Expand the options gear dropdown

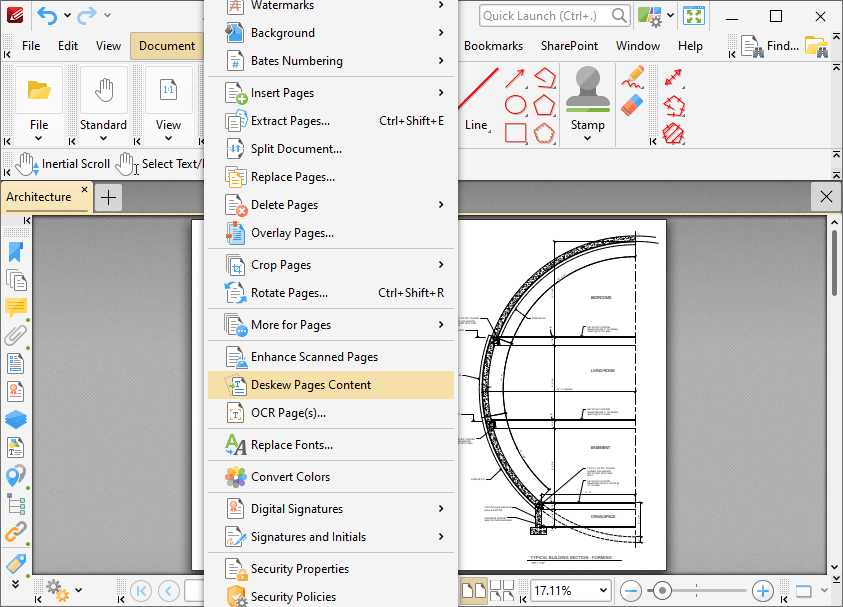(78, 590)
